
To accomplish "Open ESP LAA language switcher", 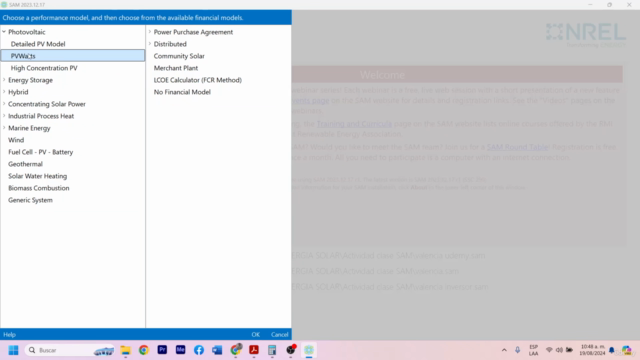I will click(x=533, y=350).
